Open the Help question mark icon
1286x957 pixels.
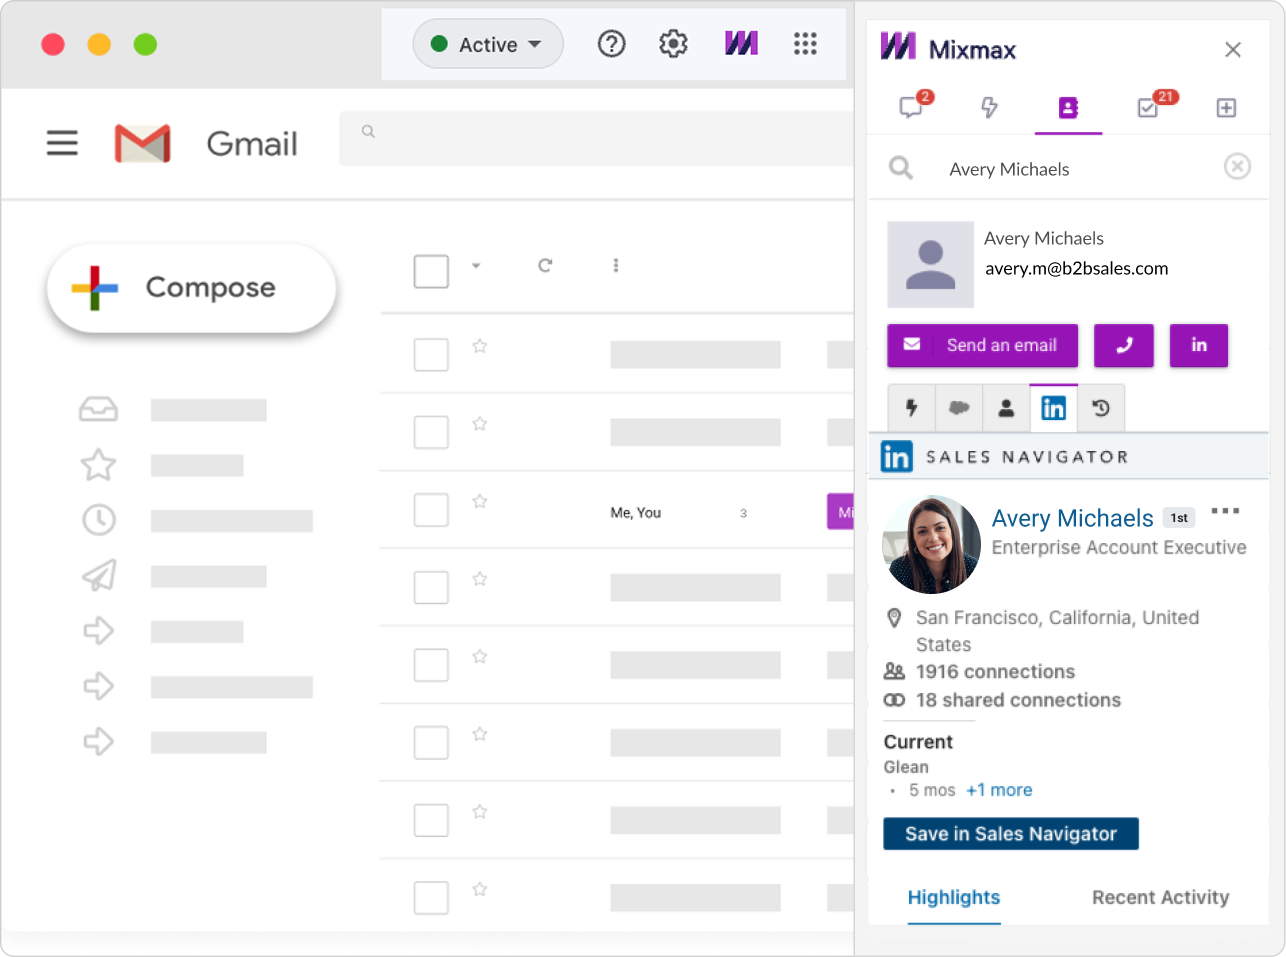coord(611,44)
